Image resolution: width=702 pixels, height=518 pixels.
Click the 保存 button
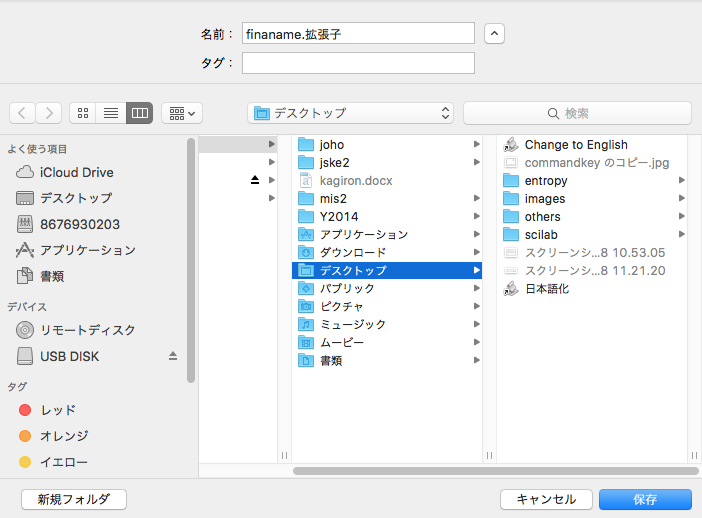tap(645, 499)
